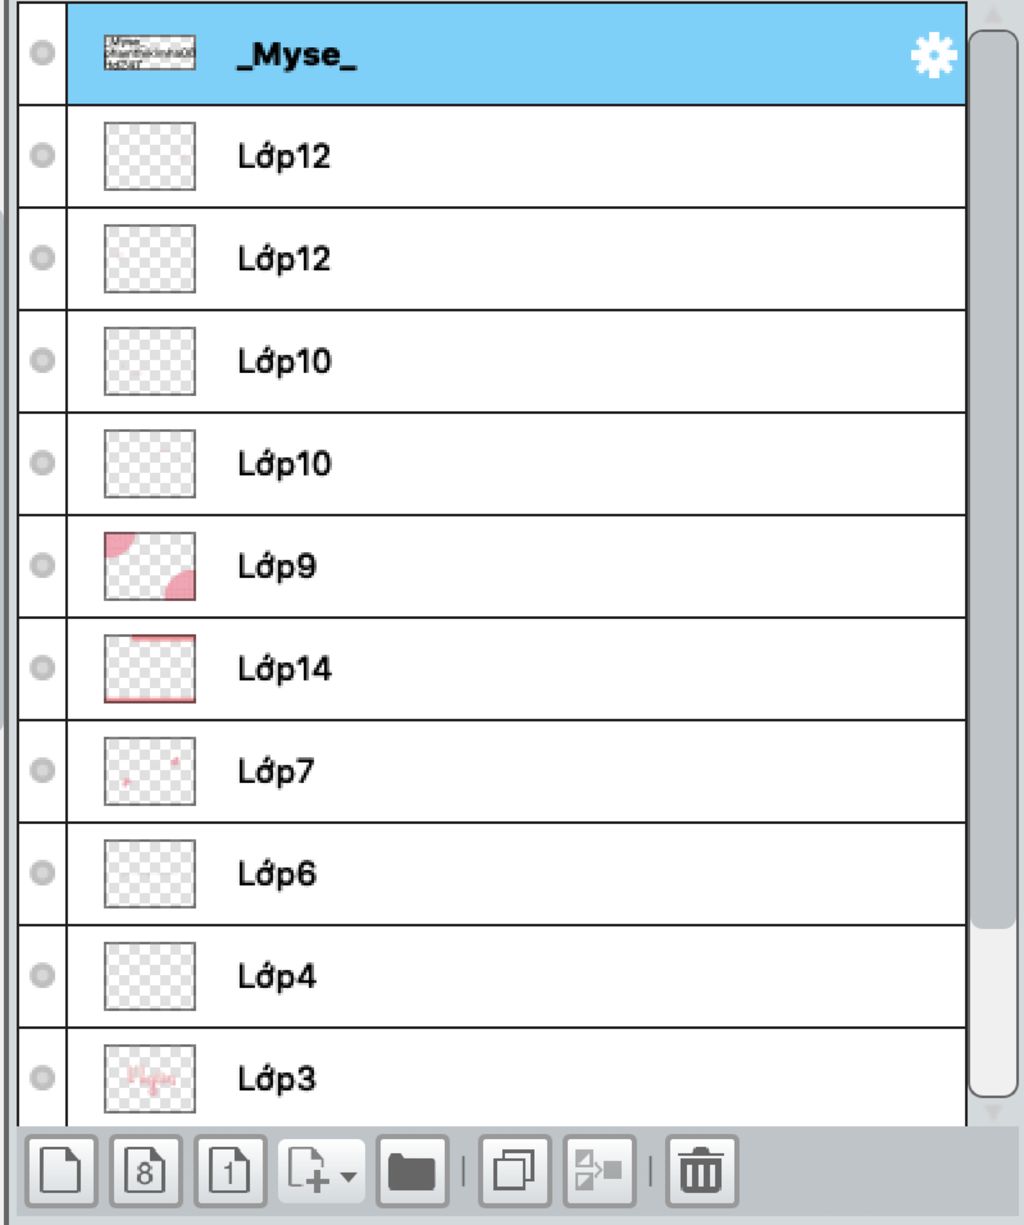
Task: Duplicate the selected layer
Action: click(x=515, y=1171)
